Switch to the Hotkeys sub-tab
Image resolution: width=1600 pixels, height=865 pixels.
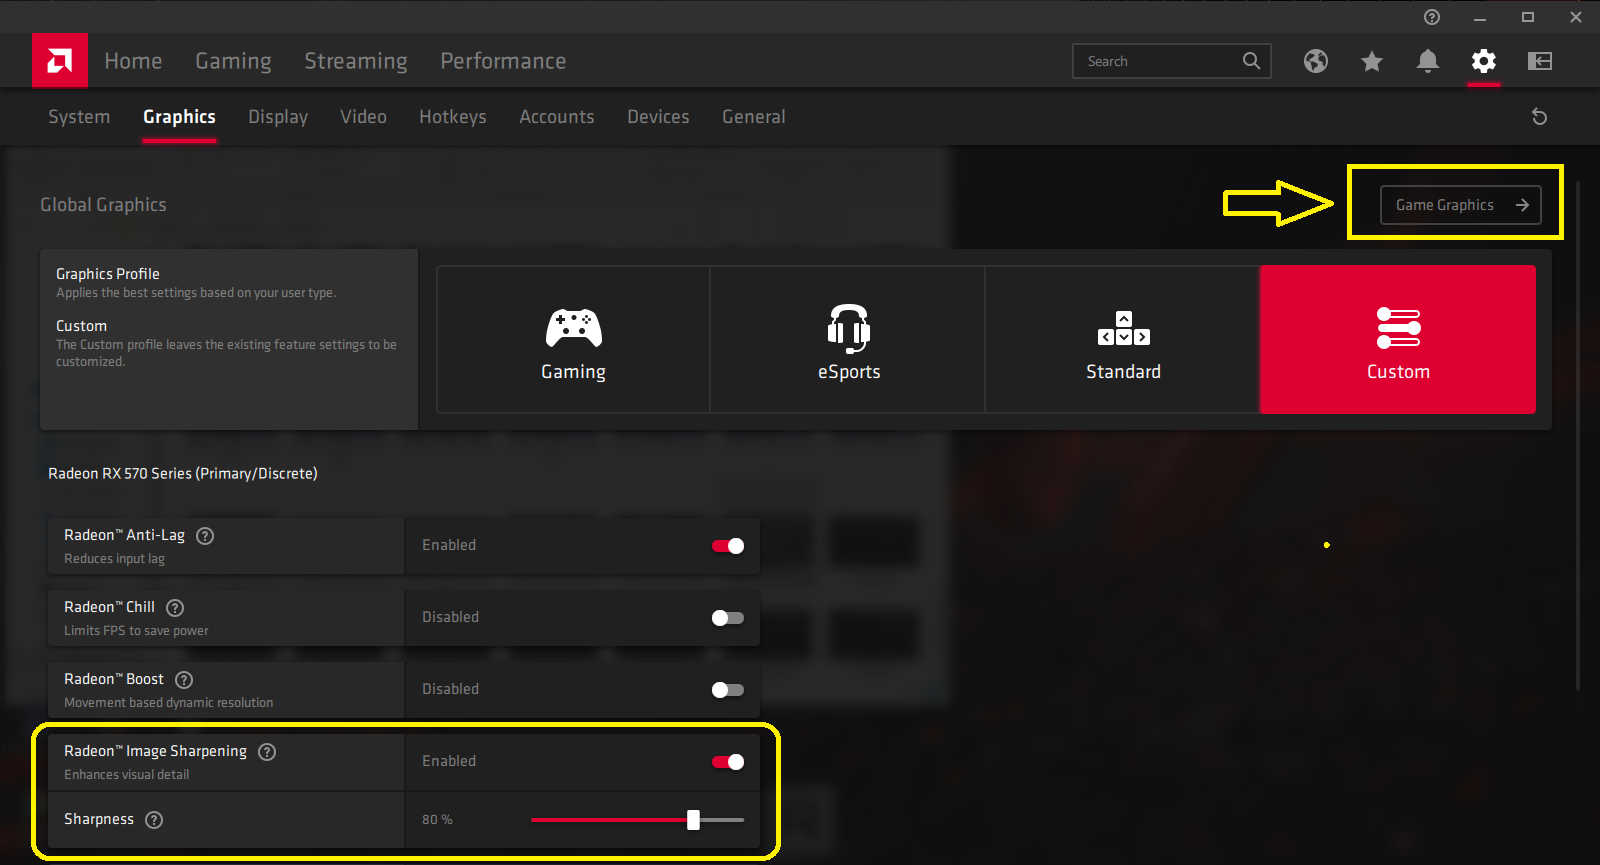click(453, 117)
